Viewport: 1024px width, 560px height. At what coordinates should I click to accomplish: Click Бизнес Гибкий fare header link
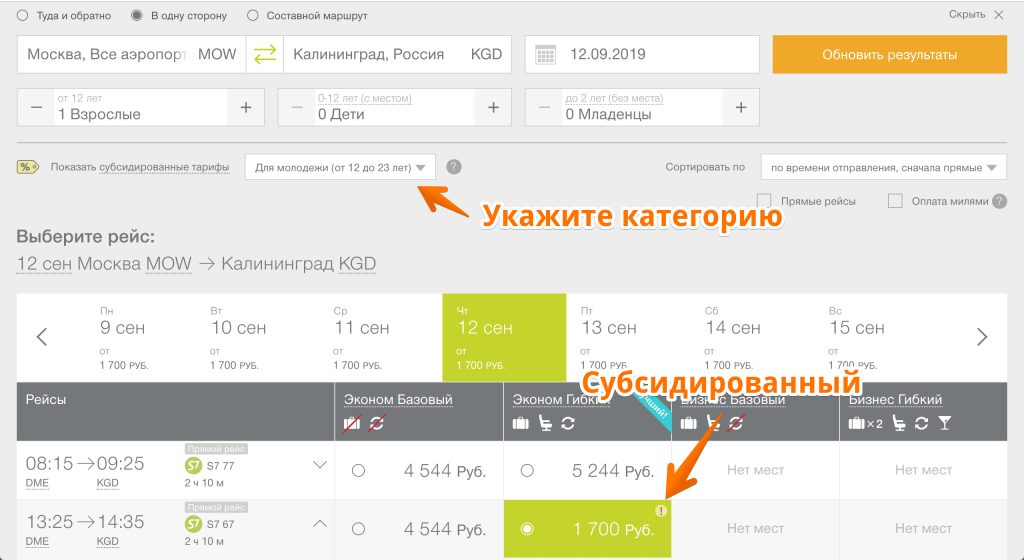click(895, 399)
